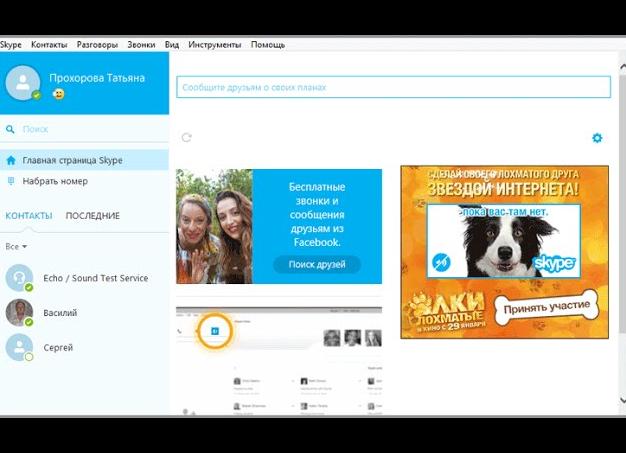Select contact Сергей
This screenshot has height=453, width=626.
(x=84, y=347)
